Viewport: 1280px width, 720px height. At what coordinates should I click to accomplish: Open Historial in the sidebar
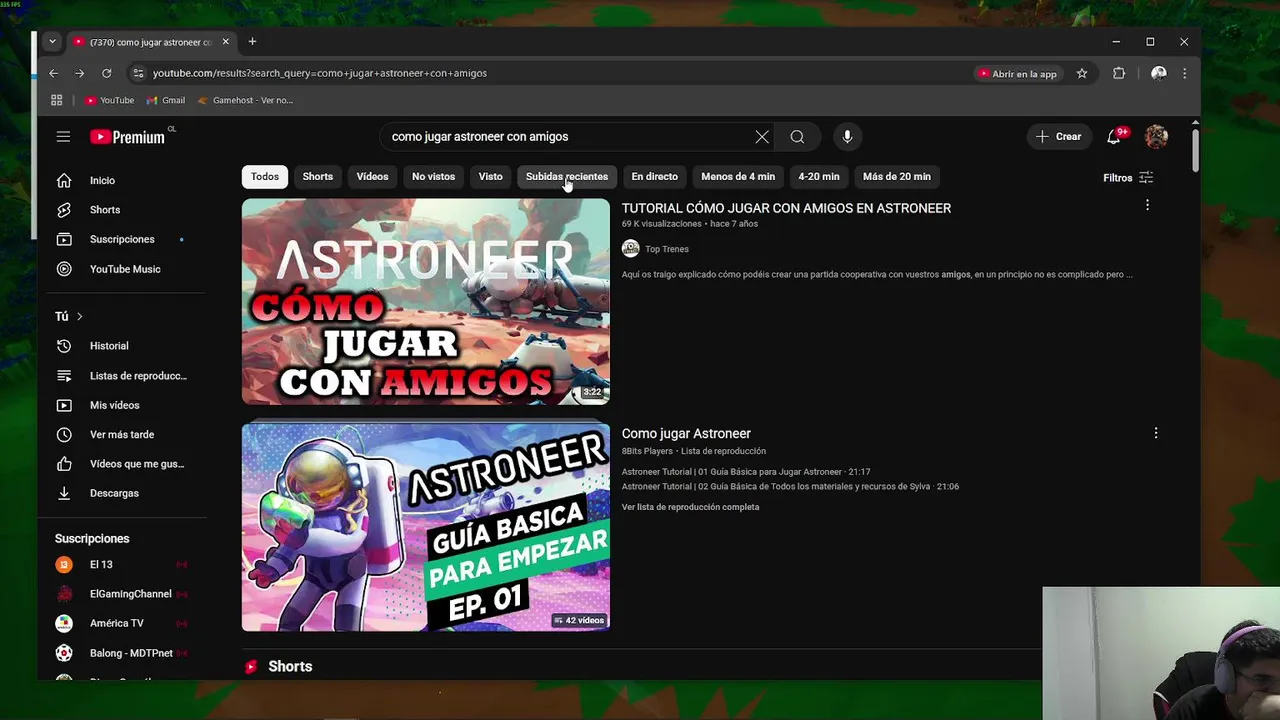coord(108,346)
